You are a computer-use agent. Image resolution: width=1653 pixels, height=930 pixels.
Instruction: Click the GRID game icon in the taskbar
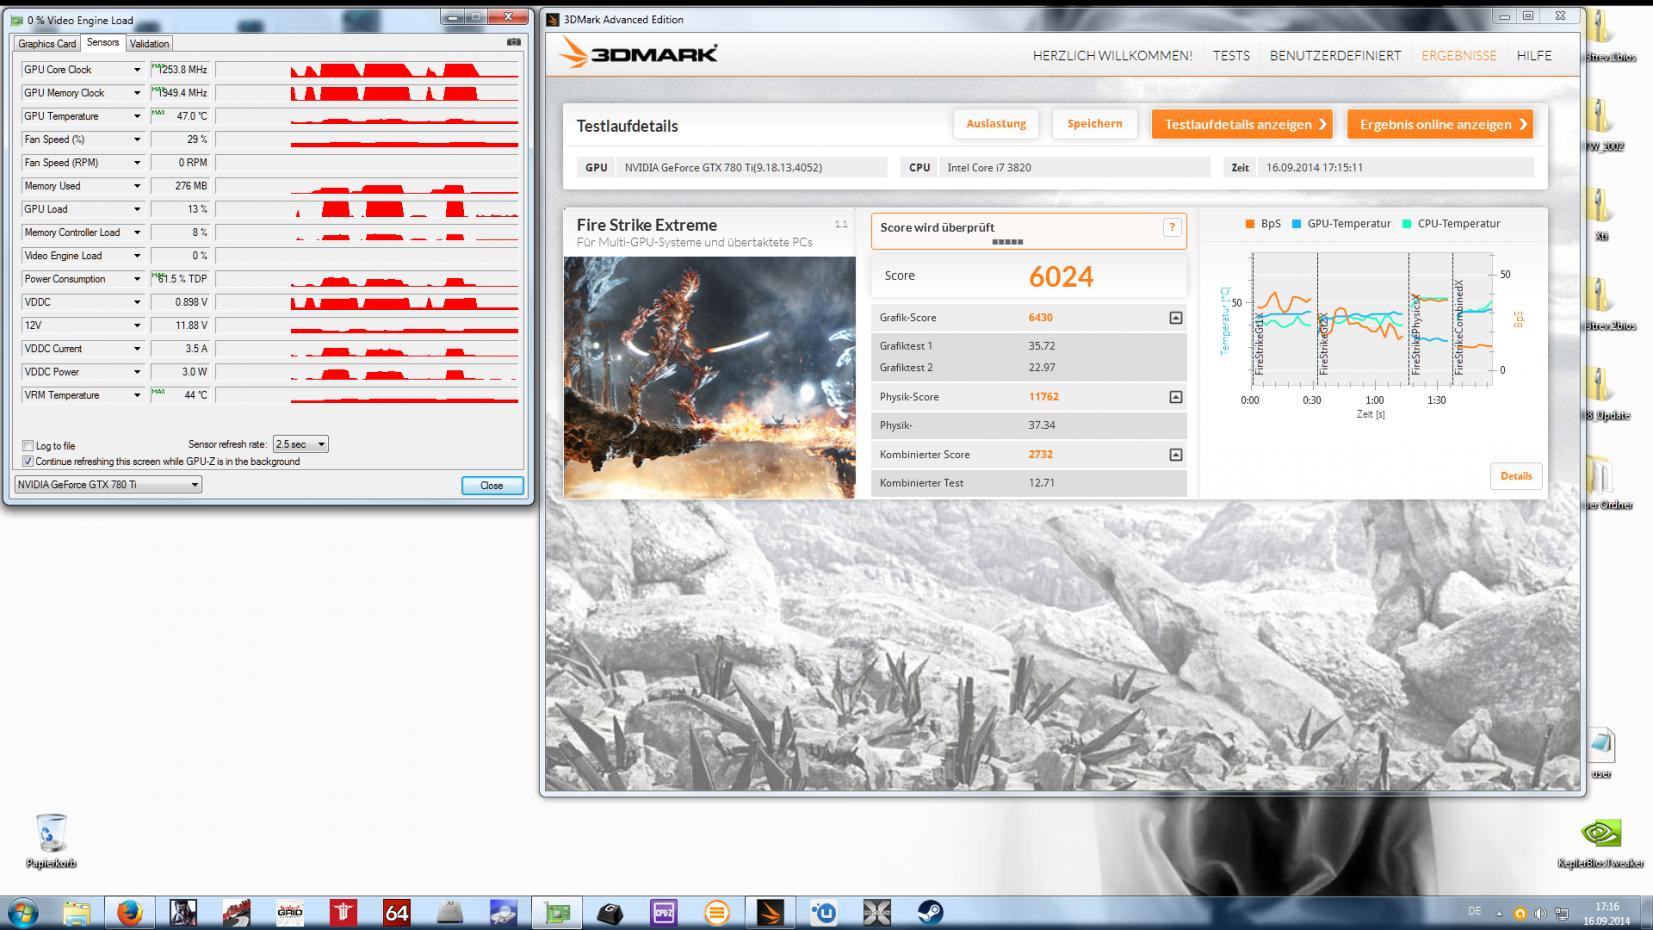pyautogui.click(x=290, y=912)
